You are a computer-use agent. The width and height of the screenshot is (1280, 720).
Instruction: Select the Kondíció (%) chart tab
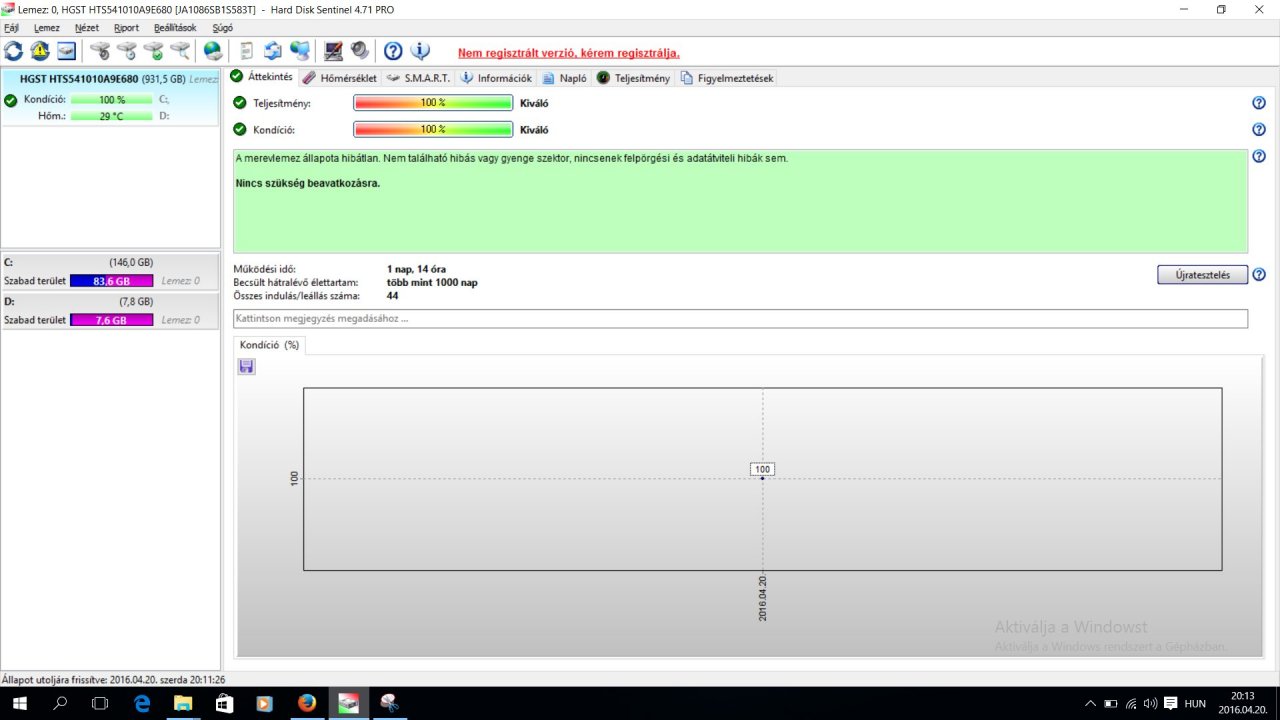269,345
